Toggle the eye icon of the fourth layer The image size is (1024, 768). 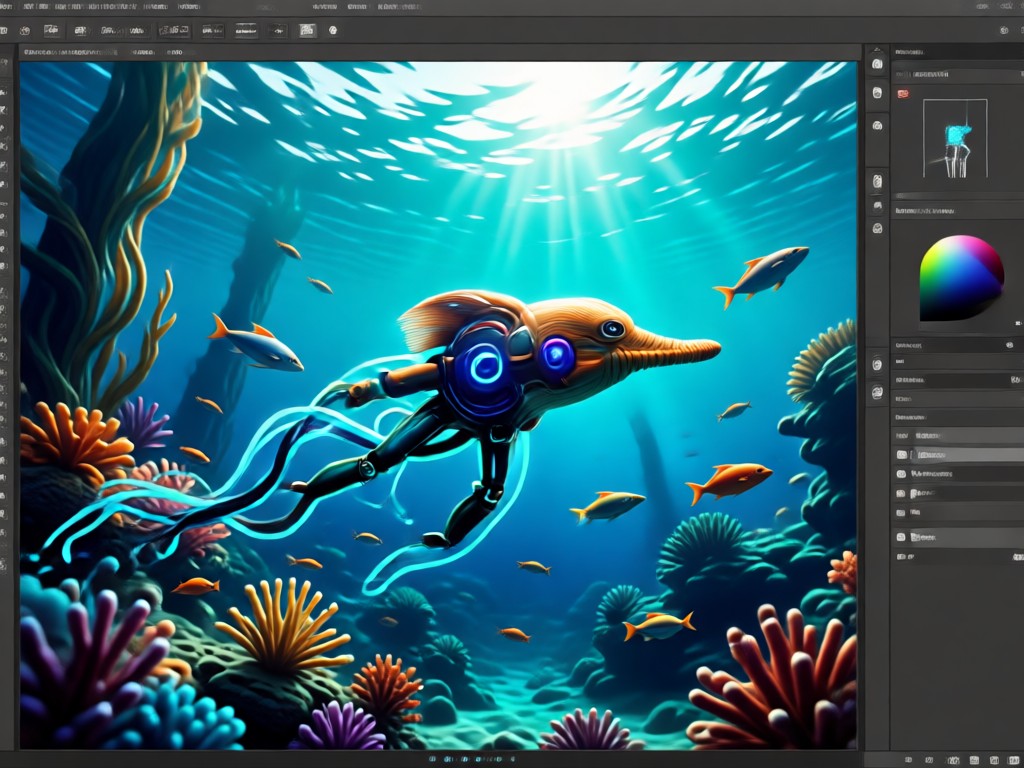coord(902,513)
